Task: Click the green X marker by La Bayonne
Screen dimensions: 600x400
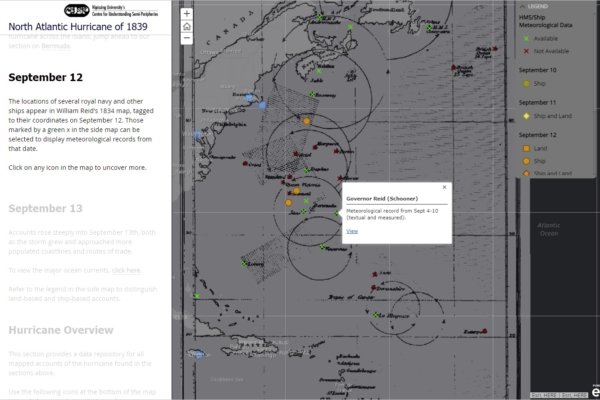Action: [x=375, y=315]
